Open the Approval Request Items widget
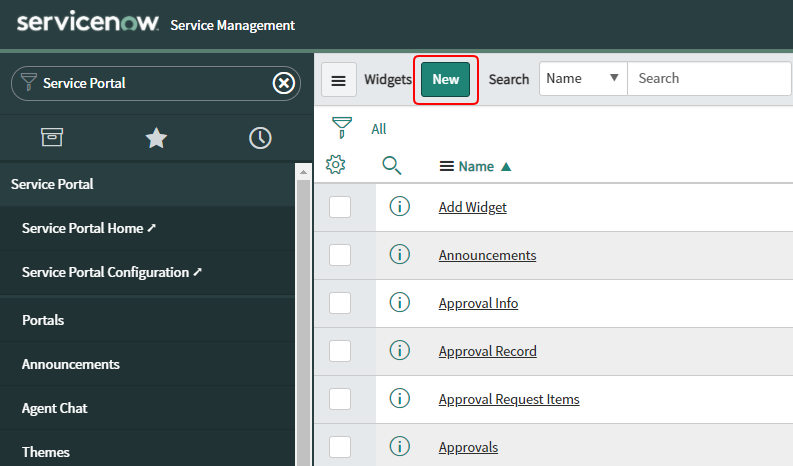Image resolution: width=793 pixels, height=466 pixels. pyautogui.click(x=509, y=400)
